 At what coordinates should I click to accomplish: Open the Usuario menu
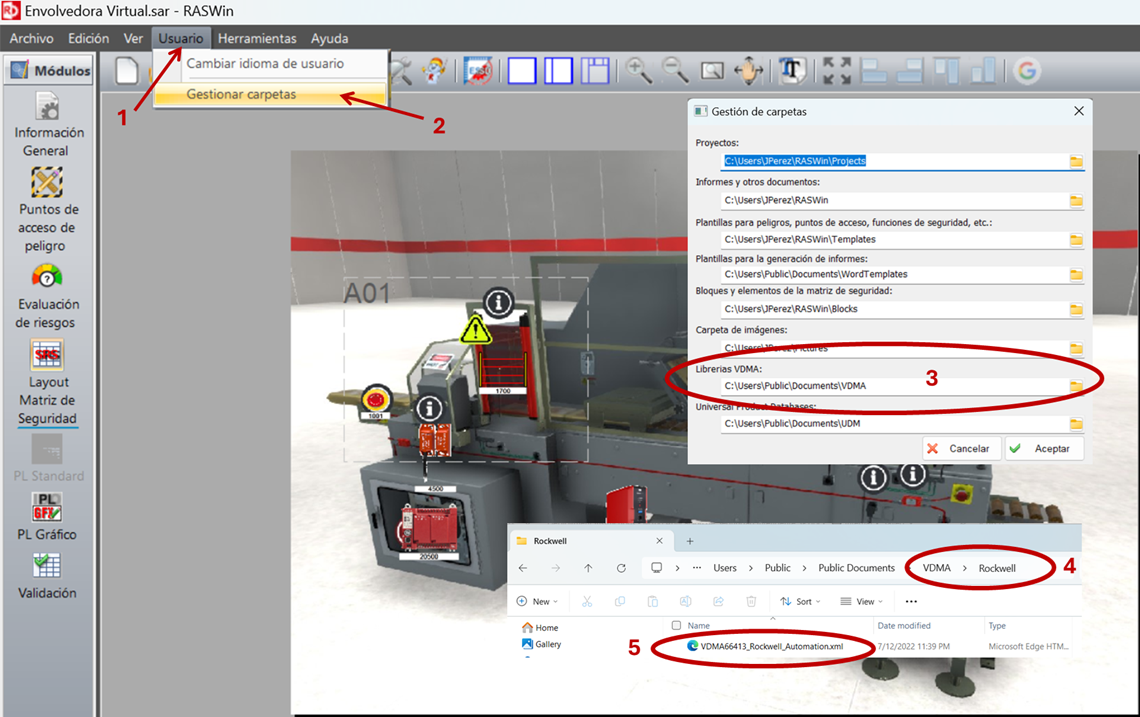[x=181, y=39]
